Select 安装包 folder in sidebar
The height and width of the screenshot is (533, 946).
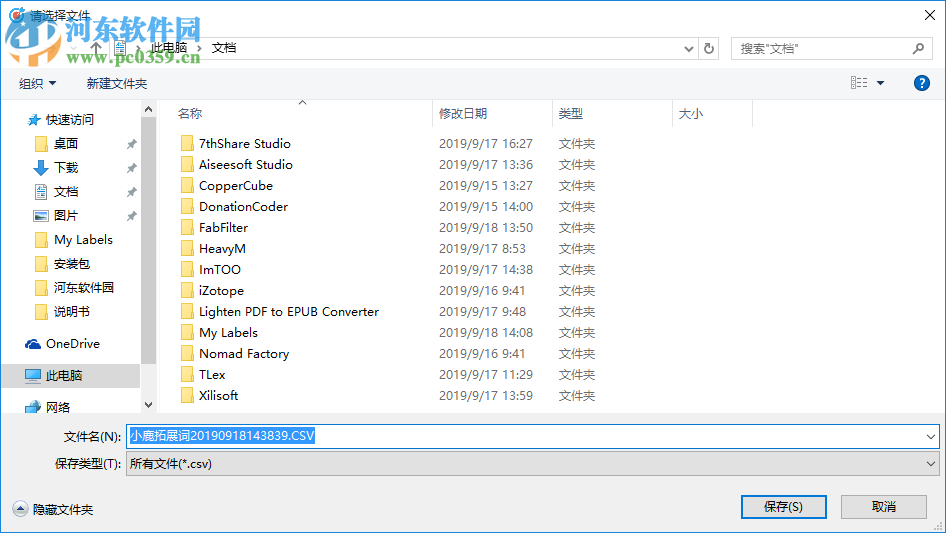(x=71, y=264)
